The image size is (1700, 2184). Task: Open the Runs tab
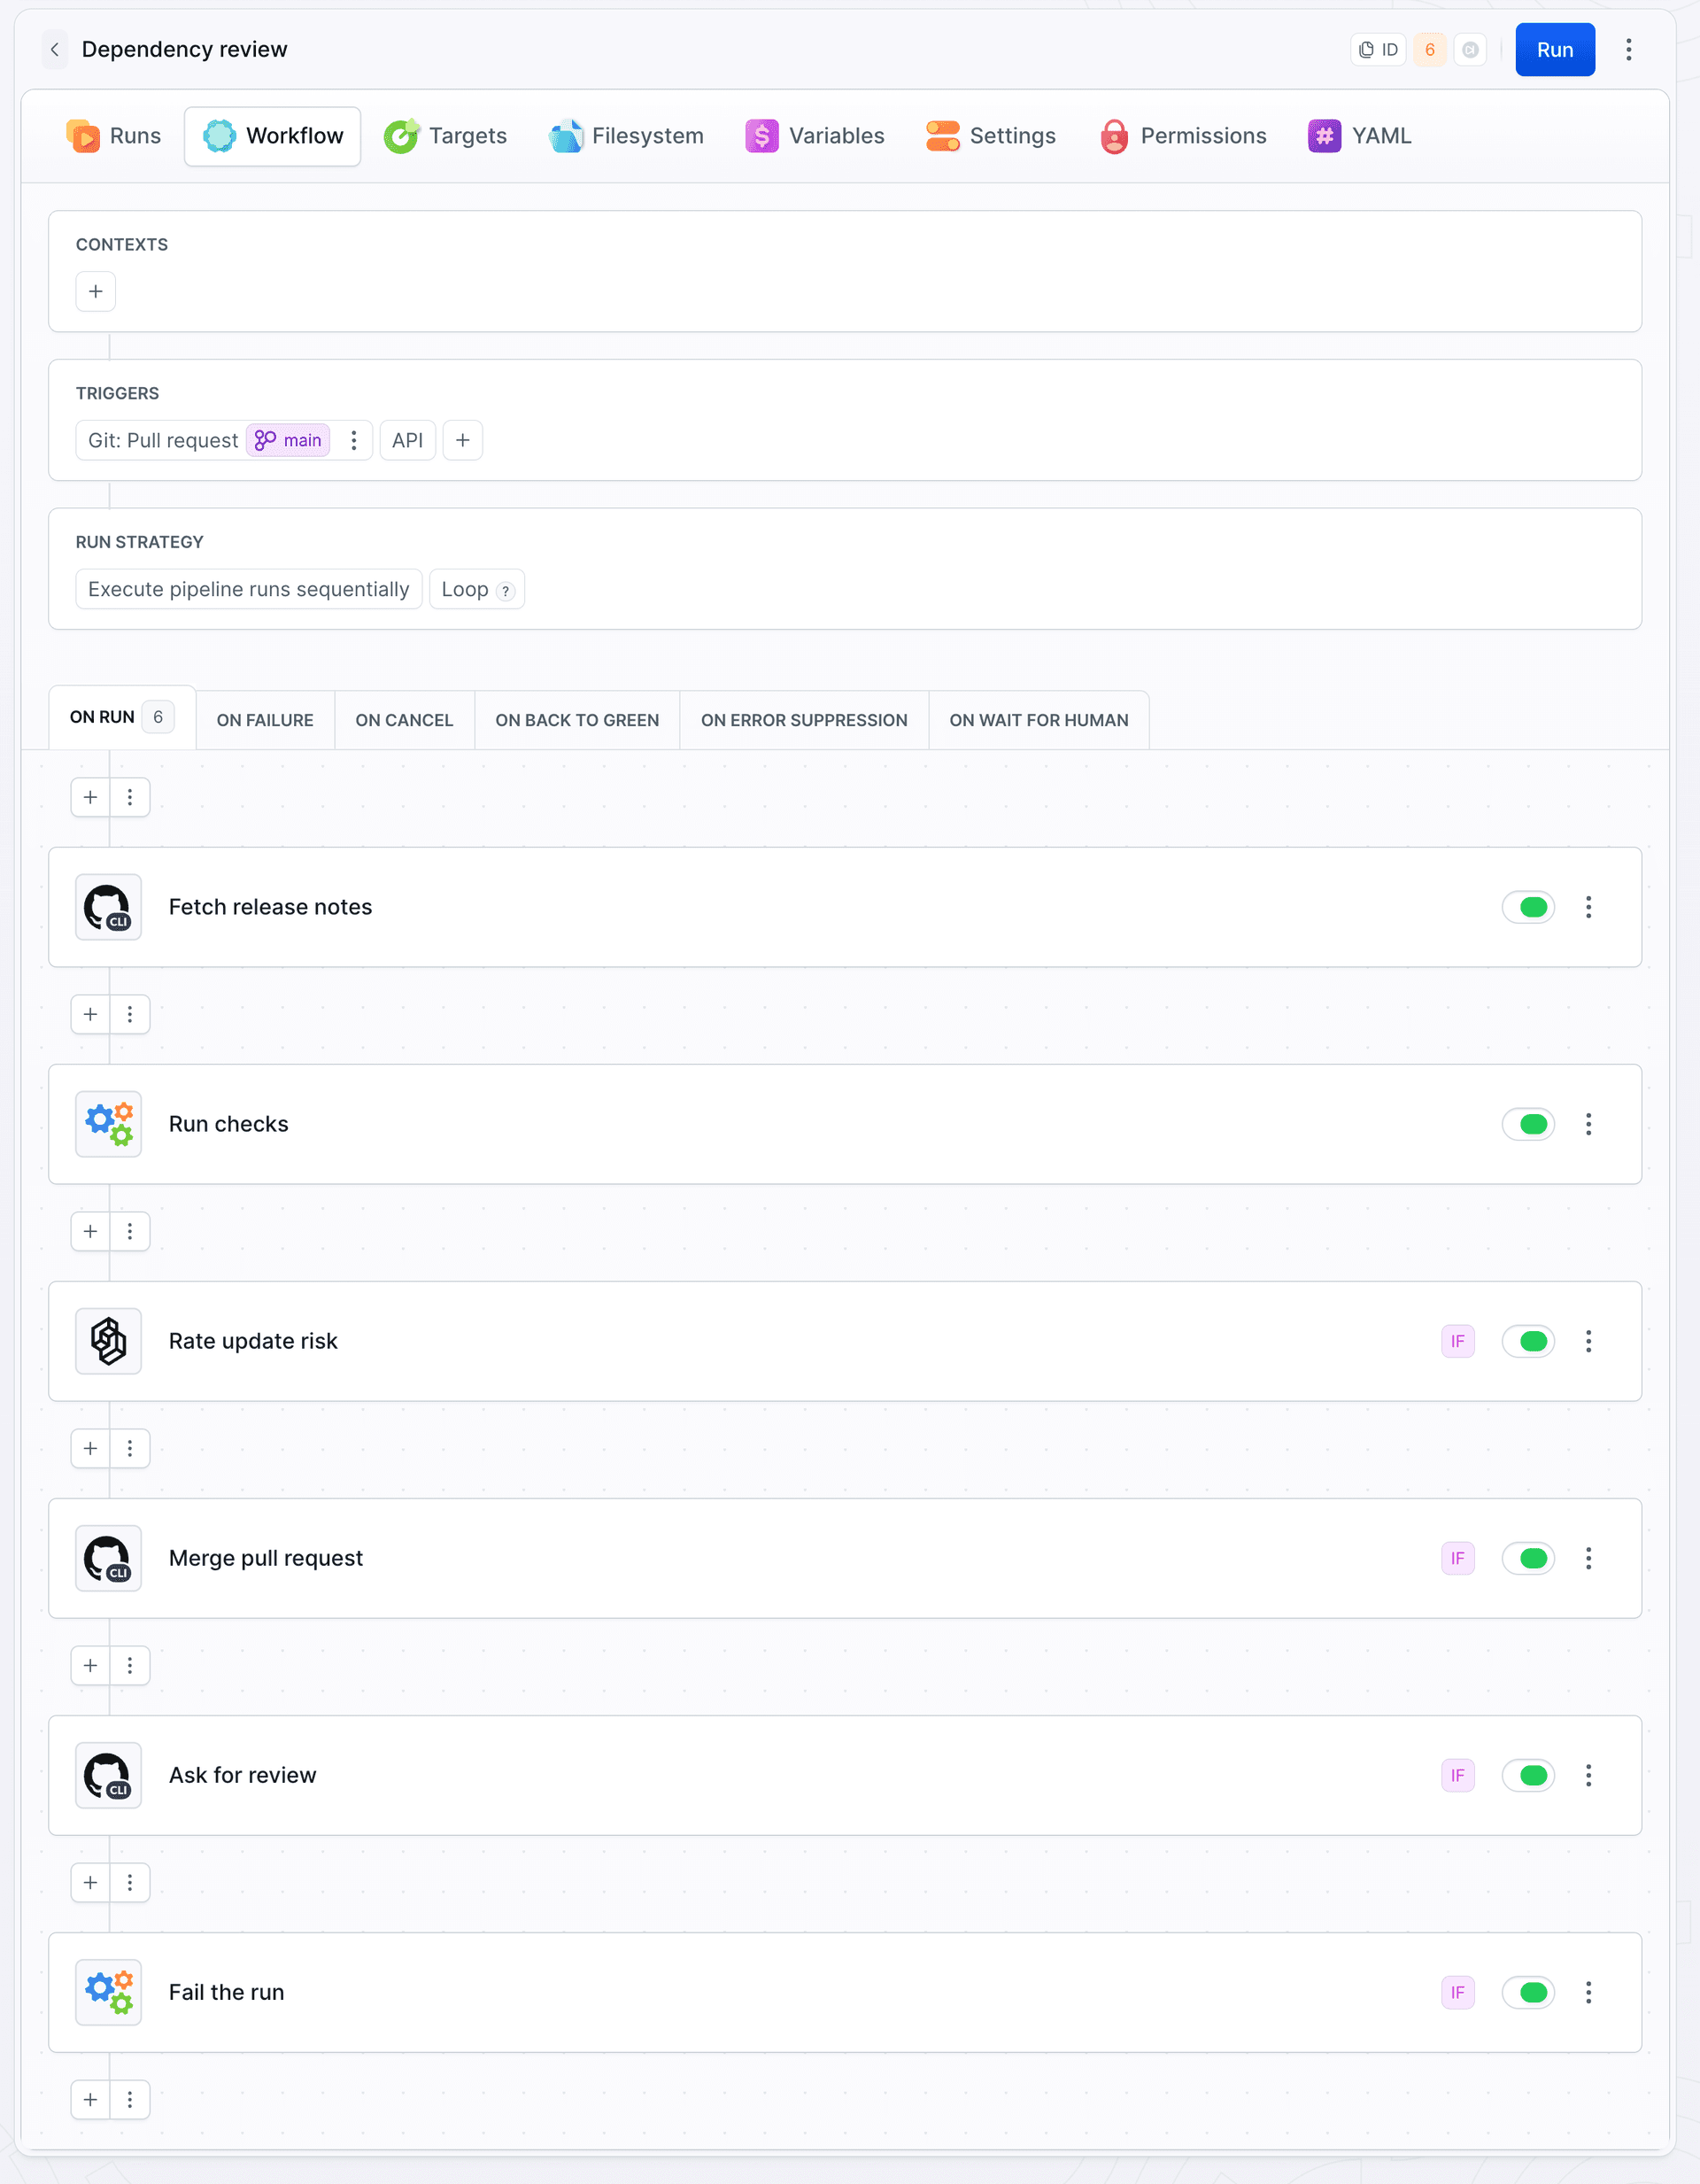coord(113,136)
